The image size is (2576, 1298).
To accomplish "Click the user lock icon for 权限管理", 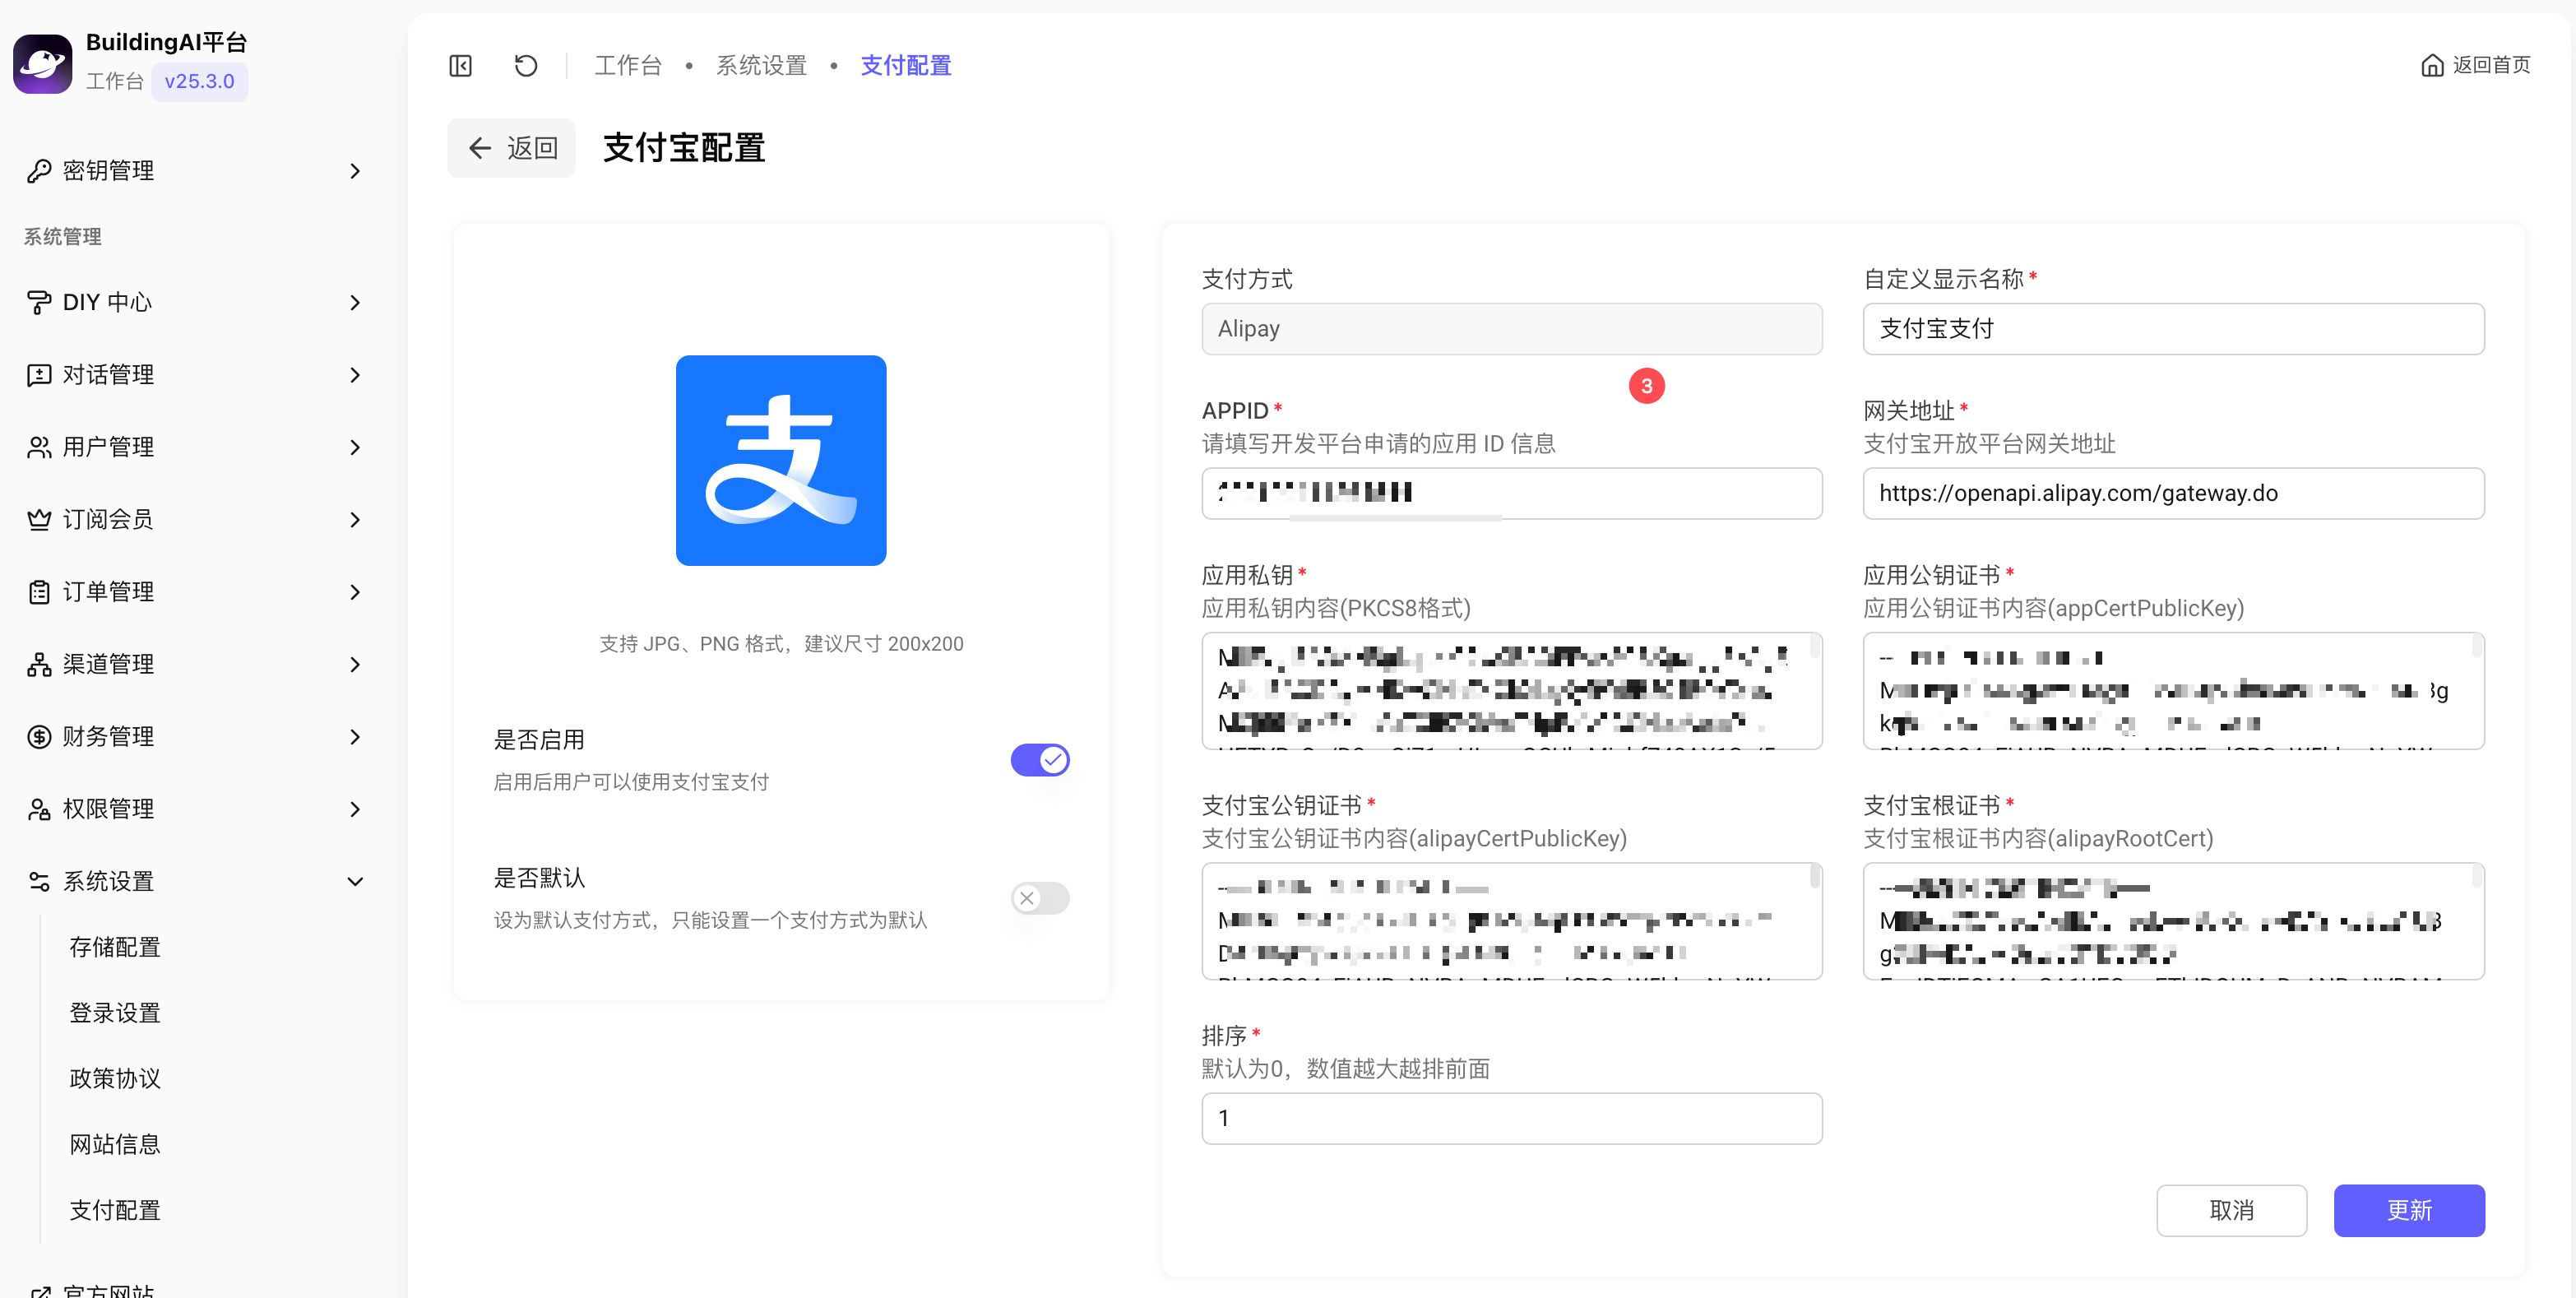I will [39, 809].
